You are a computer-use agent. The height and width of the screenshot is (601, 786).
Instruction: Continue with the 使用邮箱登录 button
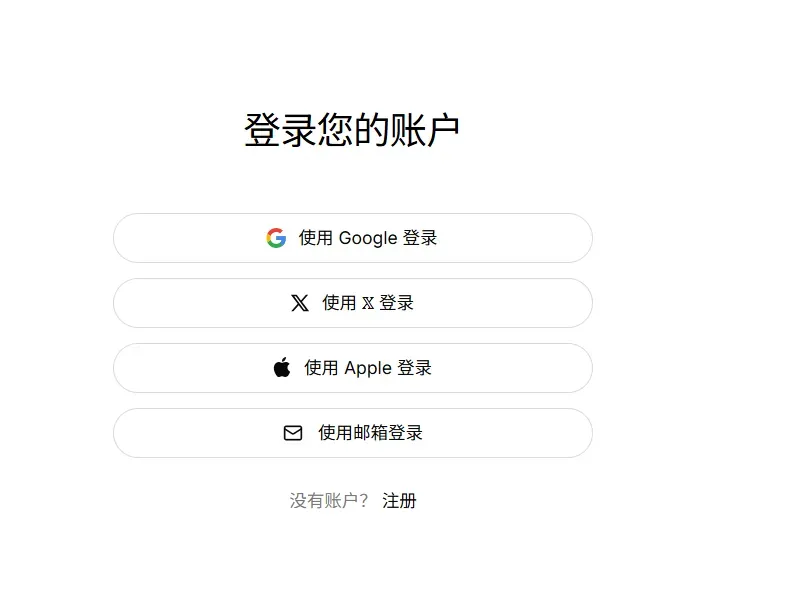(353, 433)
